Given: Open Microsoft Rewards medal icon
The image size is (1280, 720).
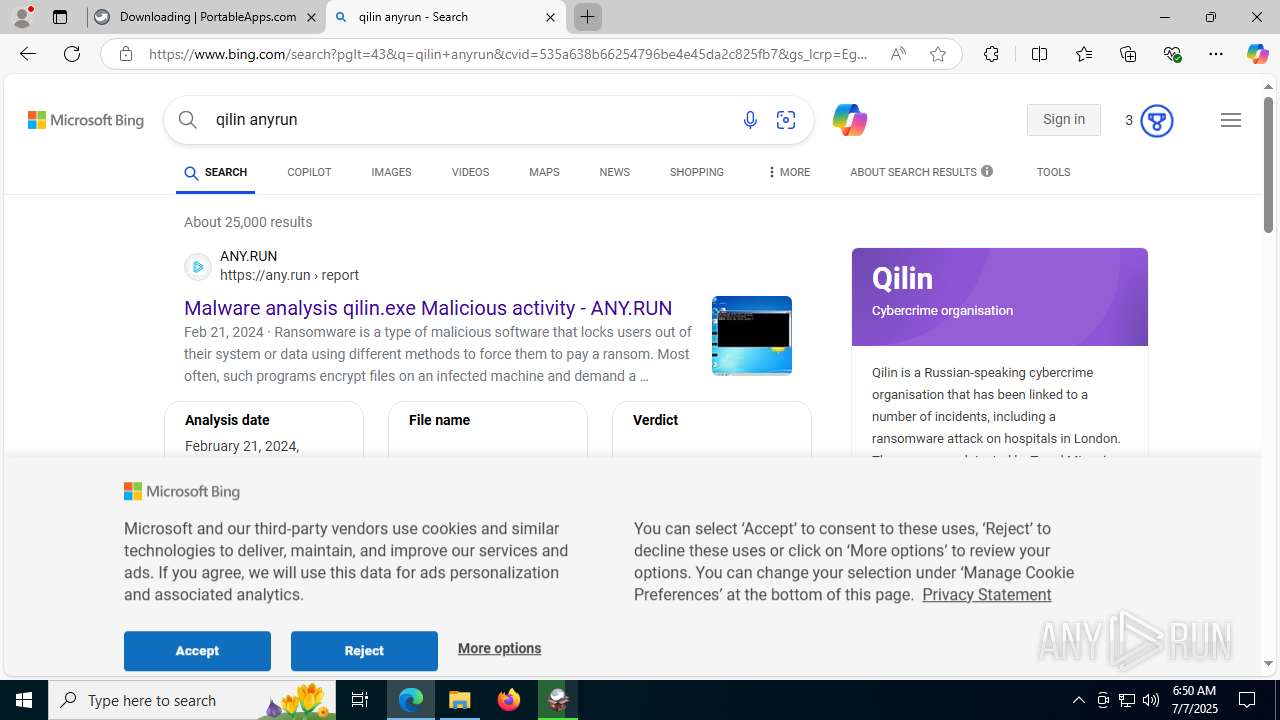Looking at the screenshot, I should click(x=1157, y=121).
